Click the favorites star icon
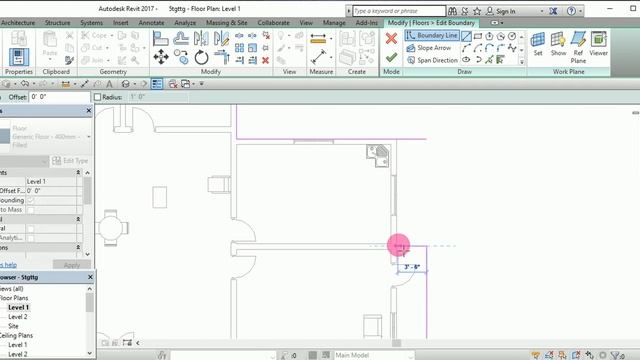The height and width of the screenshot is (360, 640). point(476,11)
